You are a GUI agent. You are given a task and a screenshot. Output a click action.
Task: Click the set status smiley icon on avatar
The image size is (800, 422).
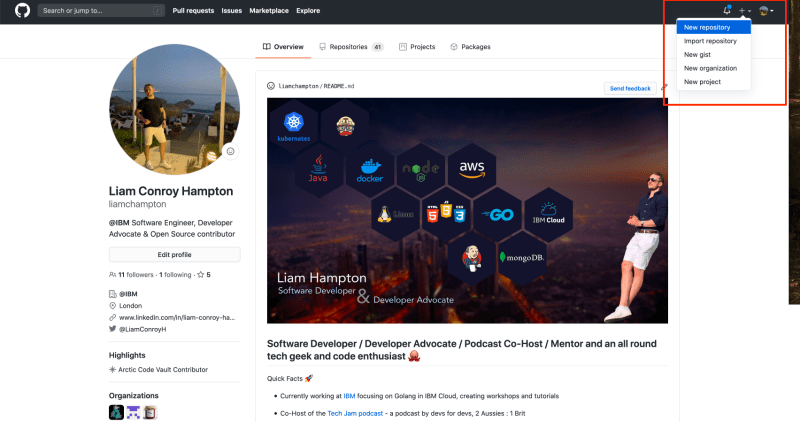tap(231, 151)
